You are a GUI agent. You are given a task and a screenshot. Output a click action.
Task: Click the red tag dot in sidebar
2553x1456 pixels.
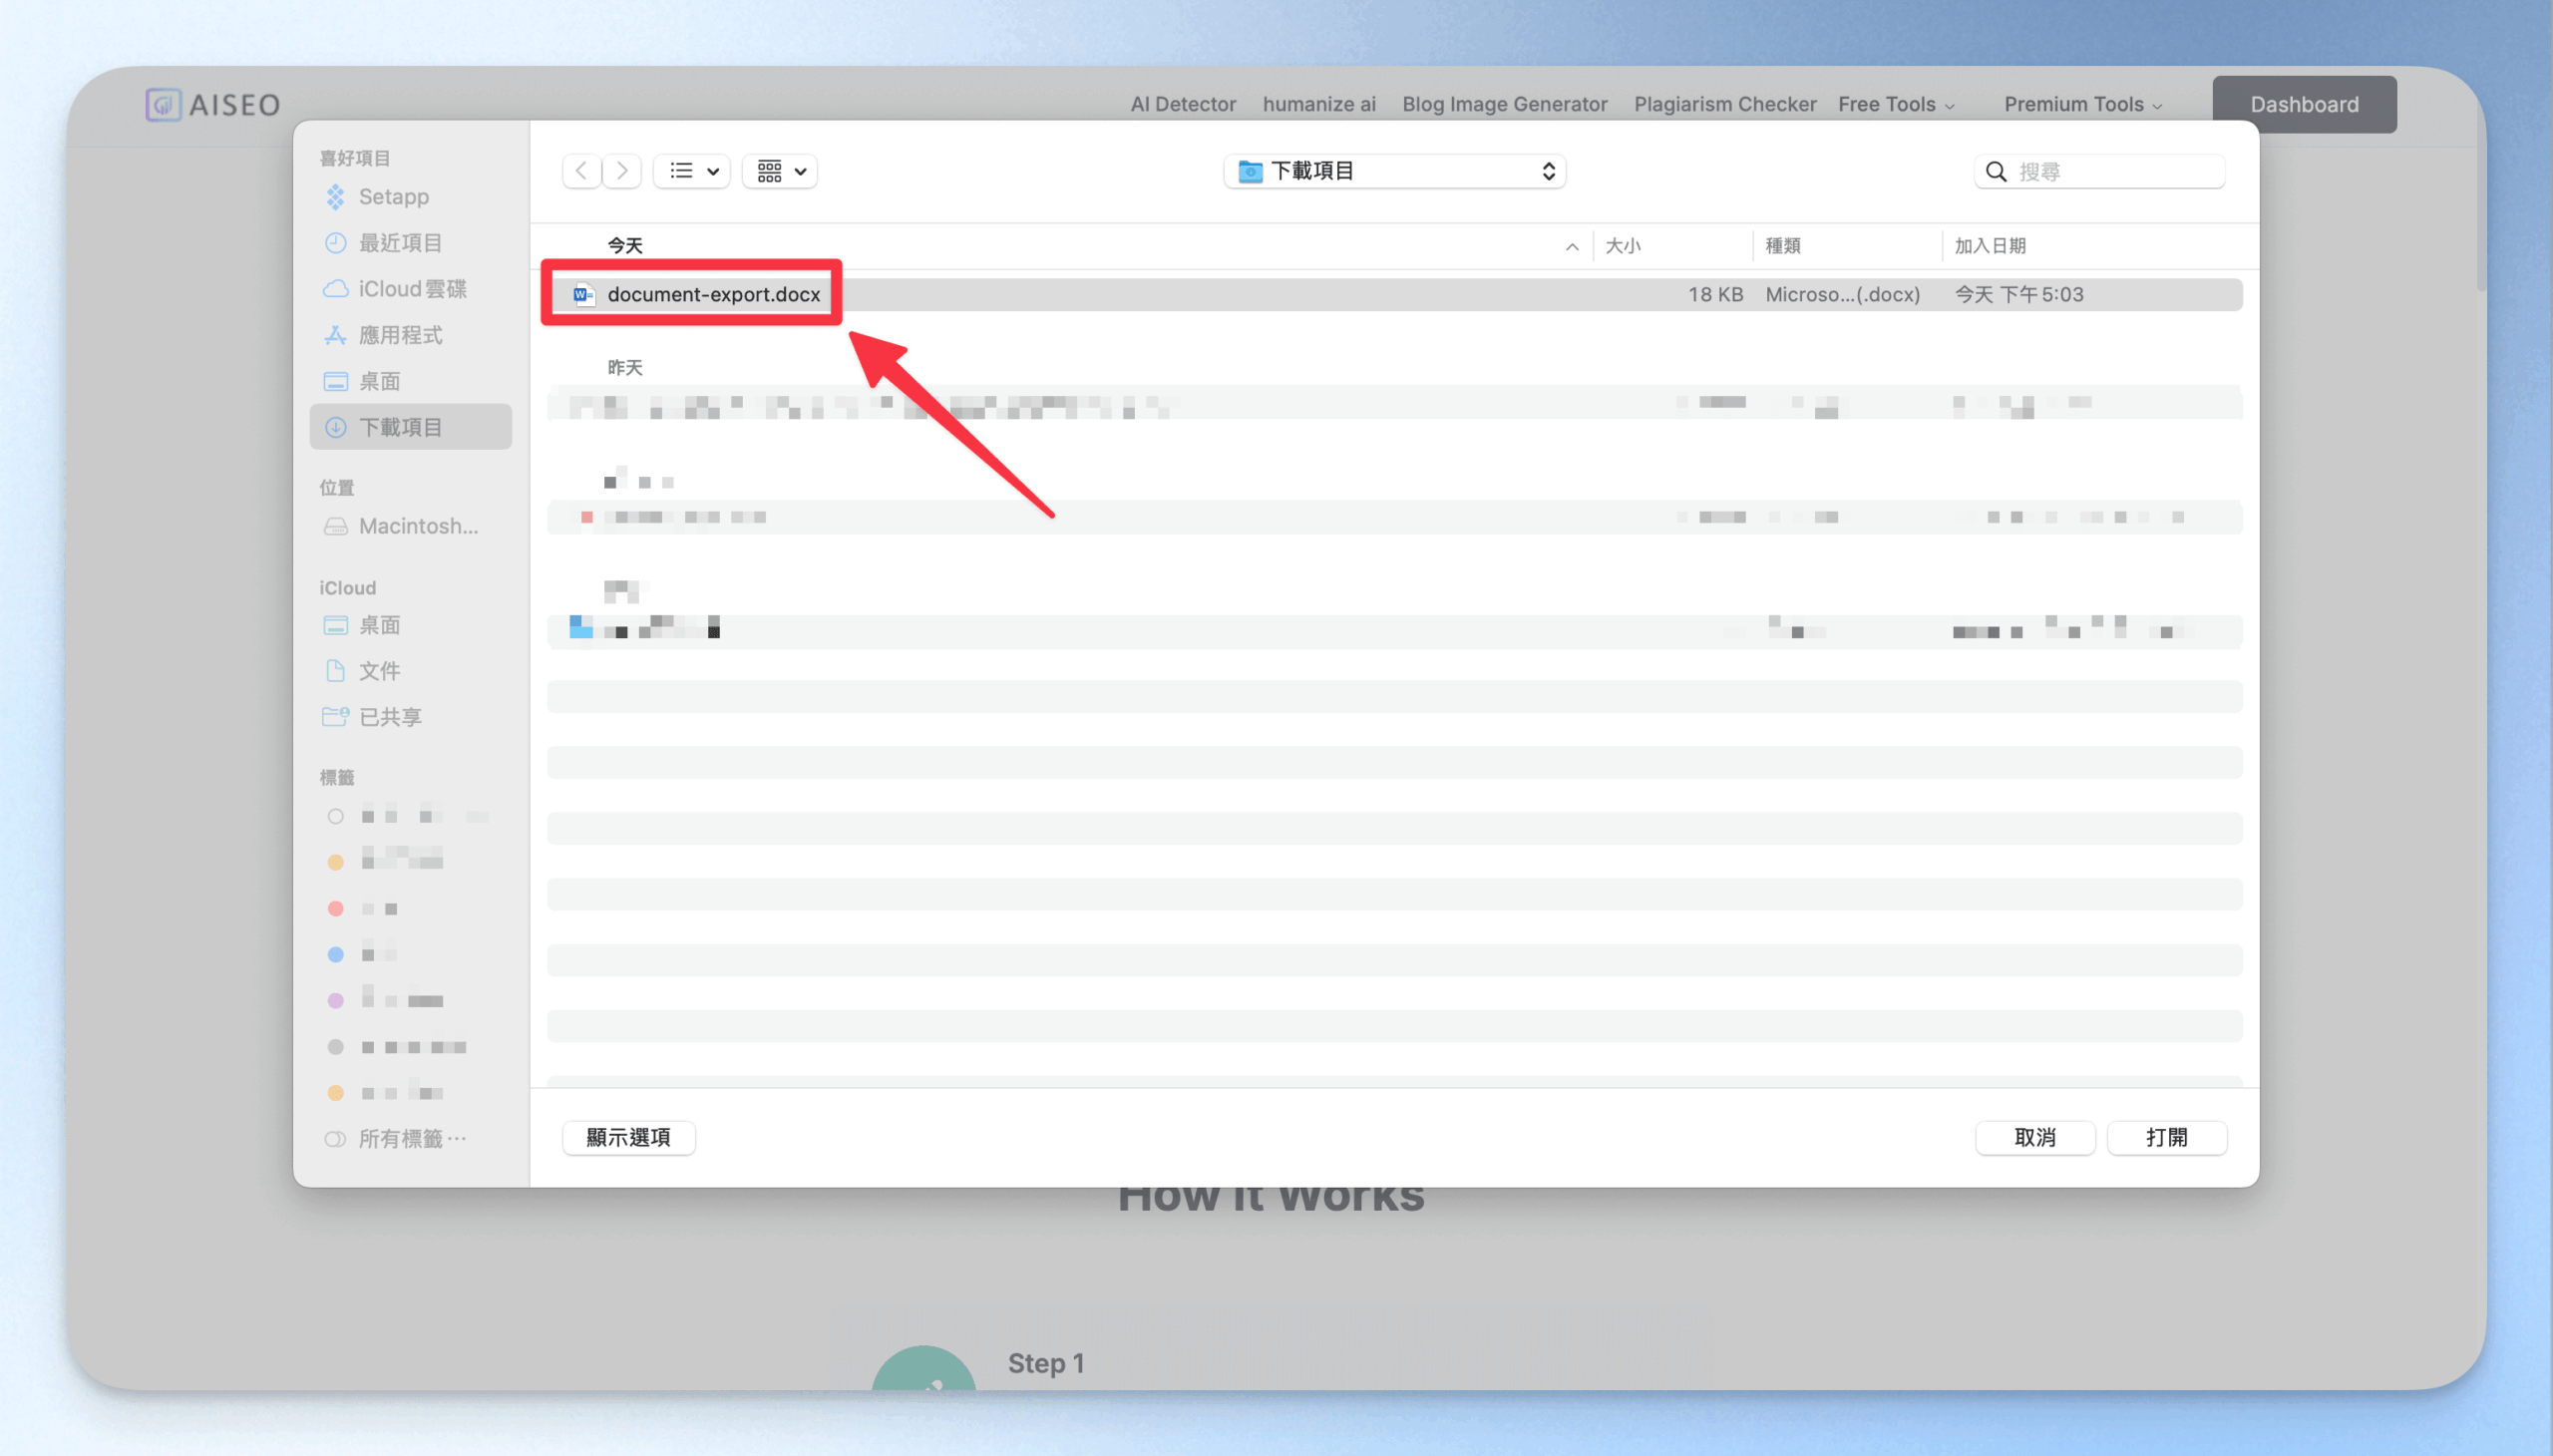[336, 908]
